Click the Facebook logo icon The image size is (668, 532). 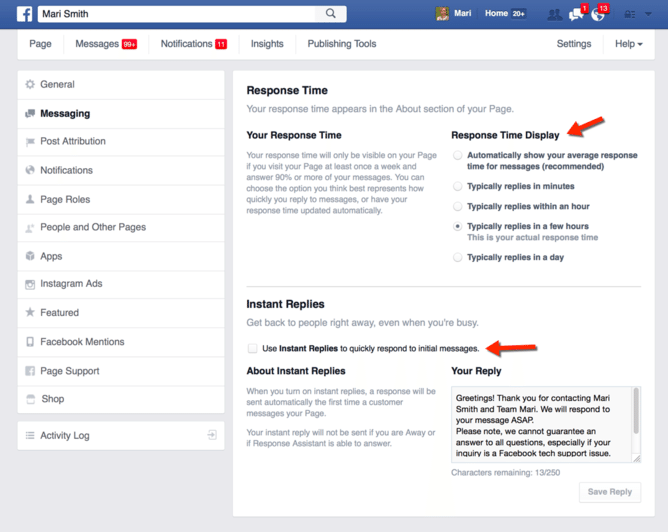(x=24, y=14)
